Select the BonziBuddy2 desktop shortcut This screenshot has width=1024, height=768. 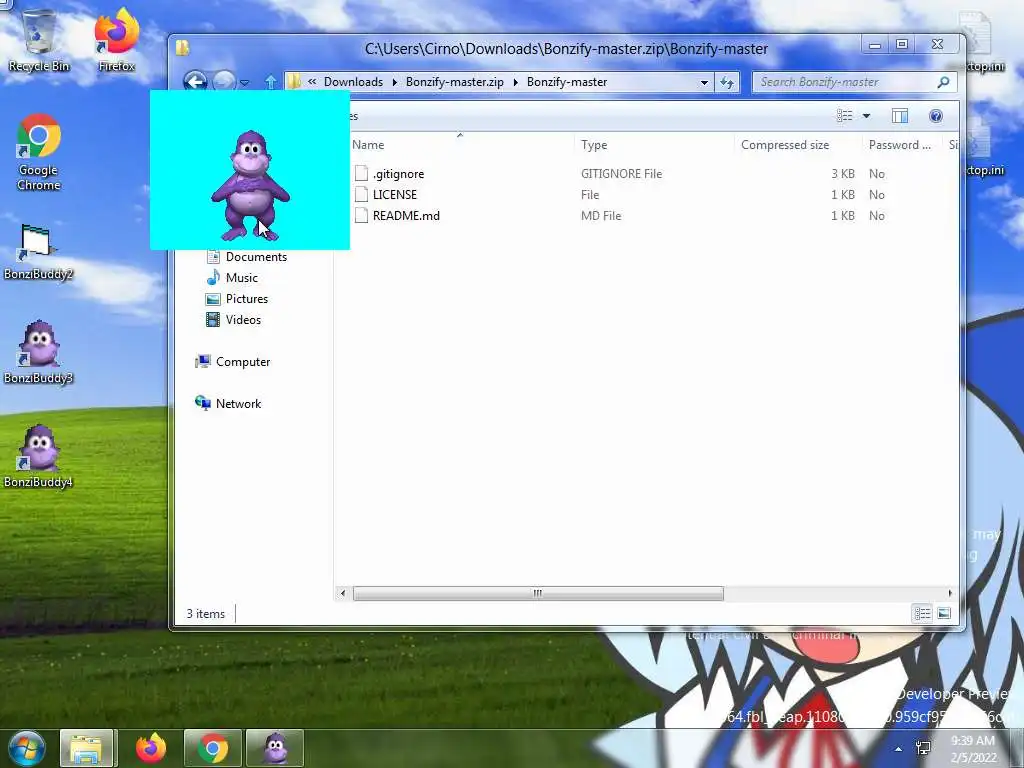(x=38, y=251)
